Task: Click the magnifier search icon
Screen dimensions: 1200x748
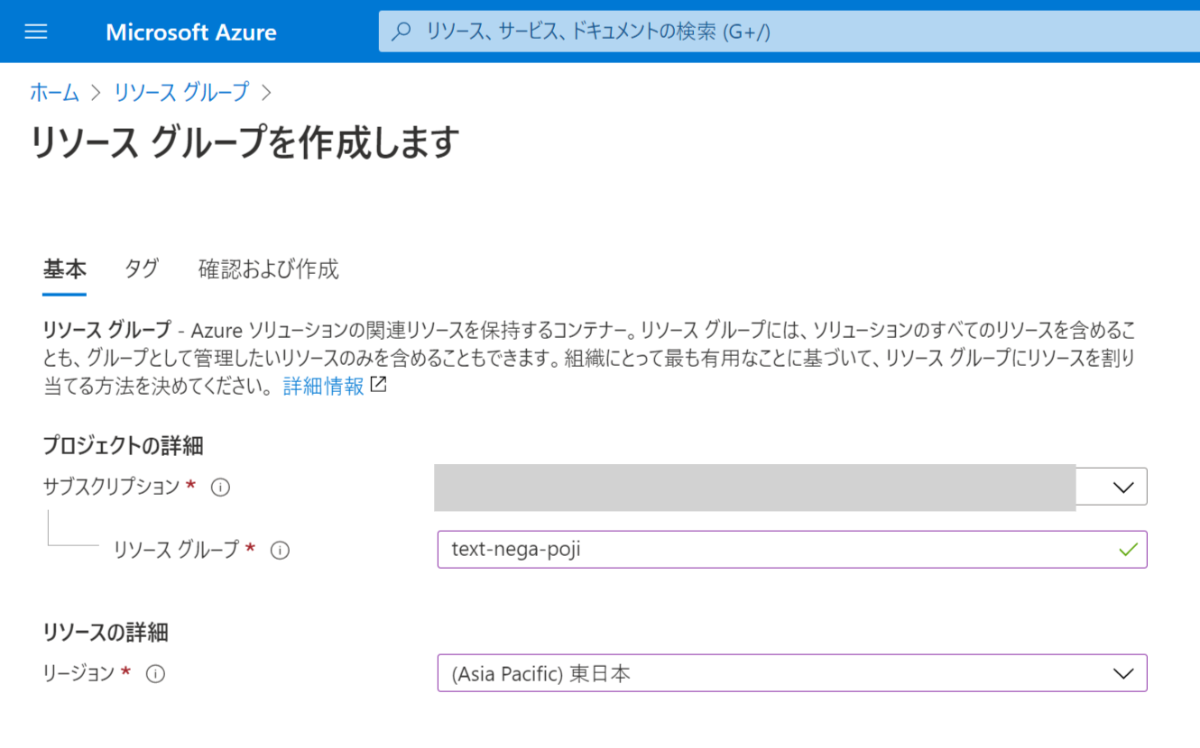Action: click(x=402, y=31)
